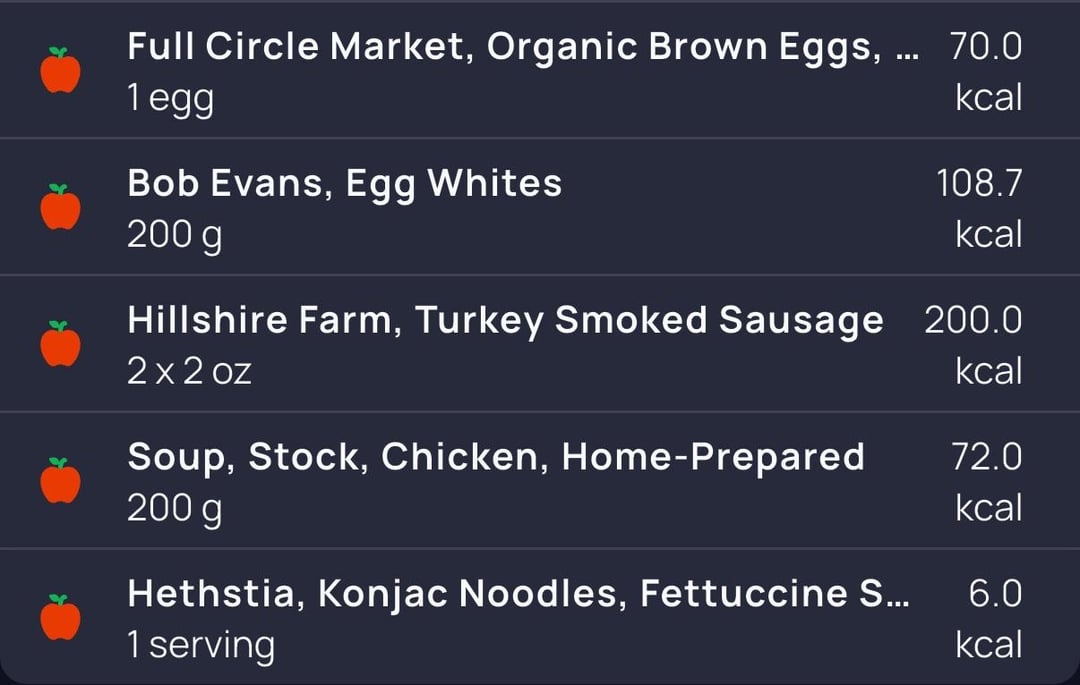Viewport: 1080px width, 685px height.
Task: Tap the apple icon beside Turkey Smoked Sausage
Action: coord(61,344)
